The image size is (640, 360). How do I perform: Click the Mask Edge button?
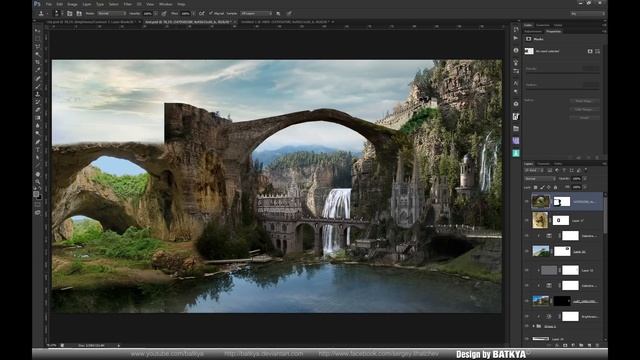click(x=584, y=101)
